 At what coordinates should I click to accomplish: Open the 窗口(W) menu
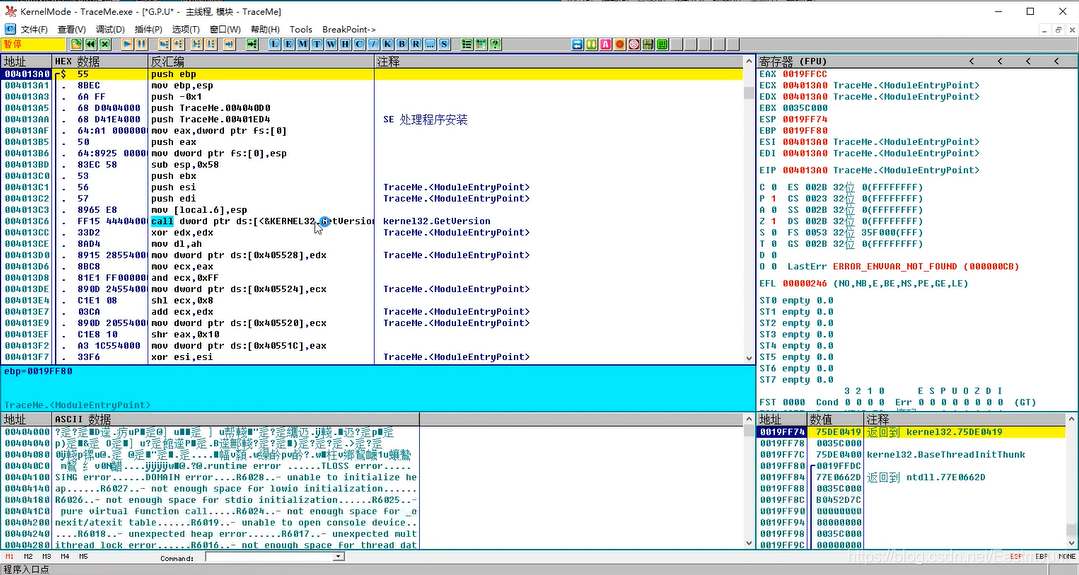click(x=225, y=29)
